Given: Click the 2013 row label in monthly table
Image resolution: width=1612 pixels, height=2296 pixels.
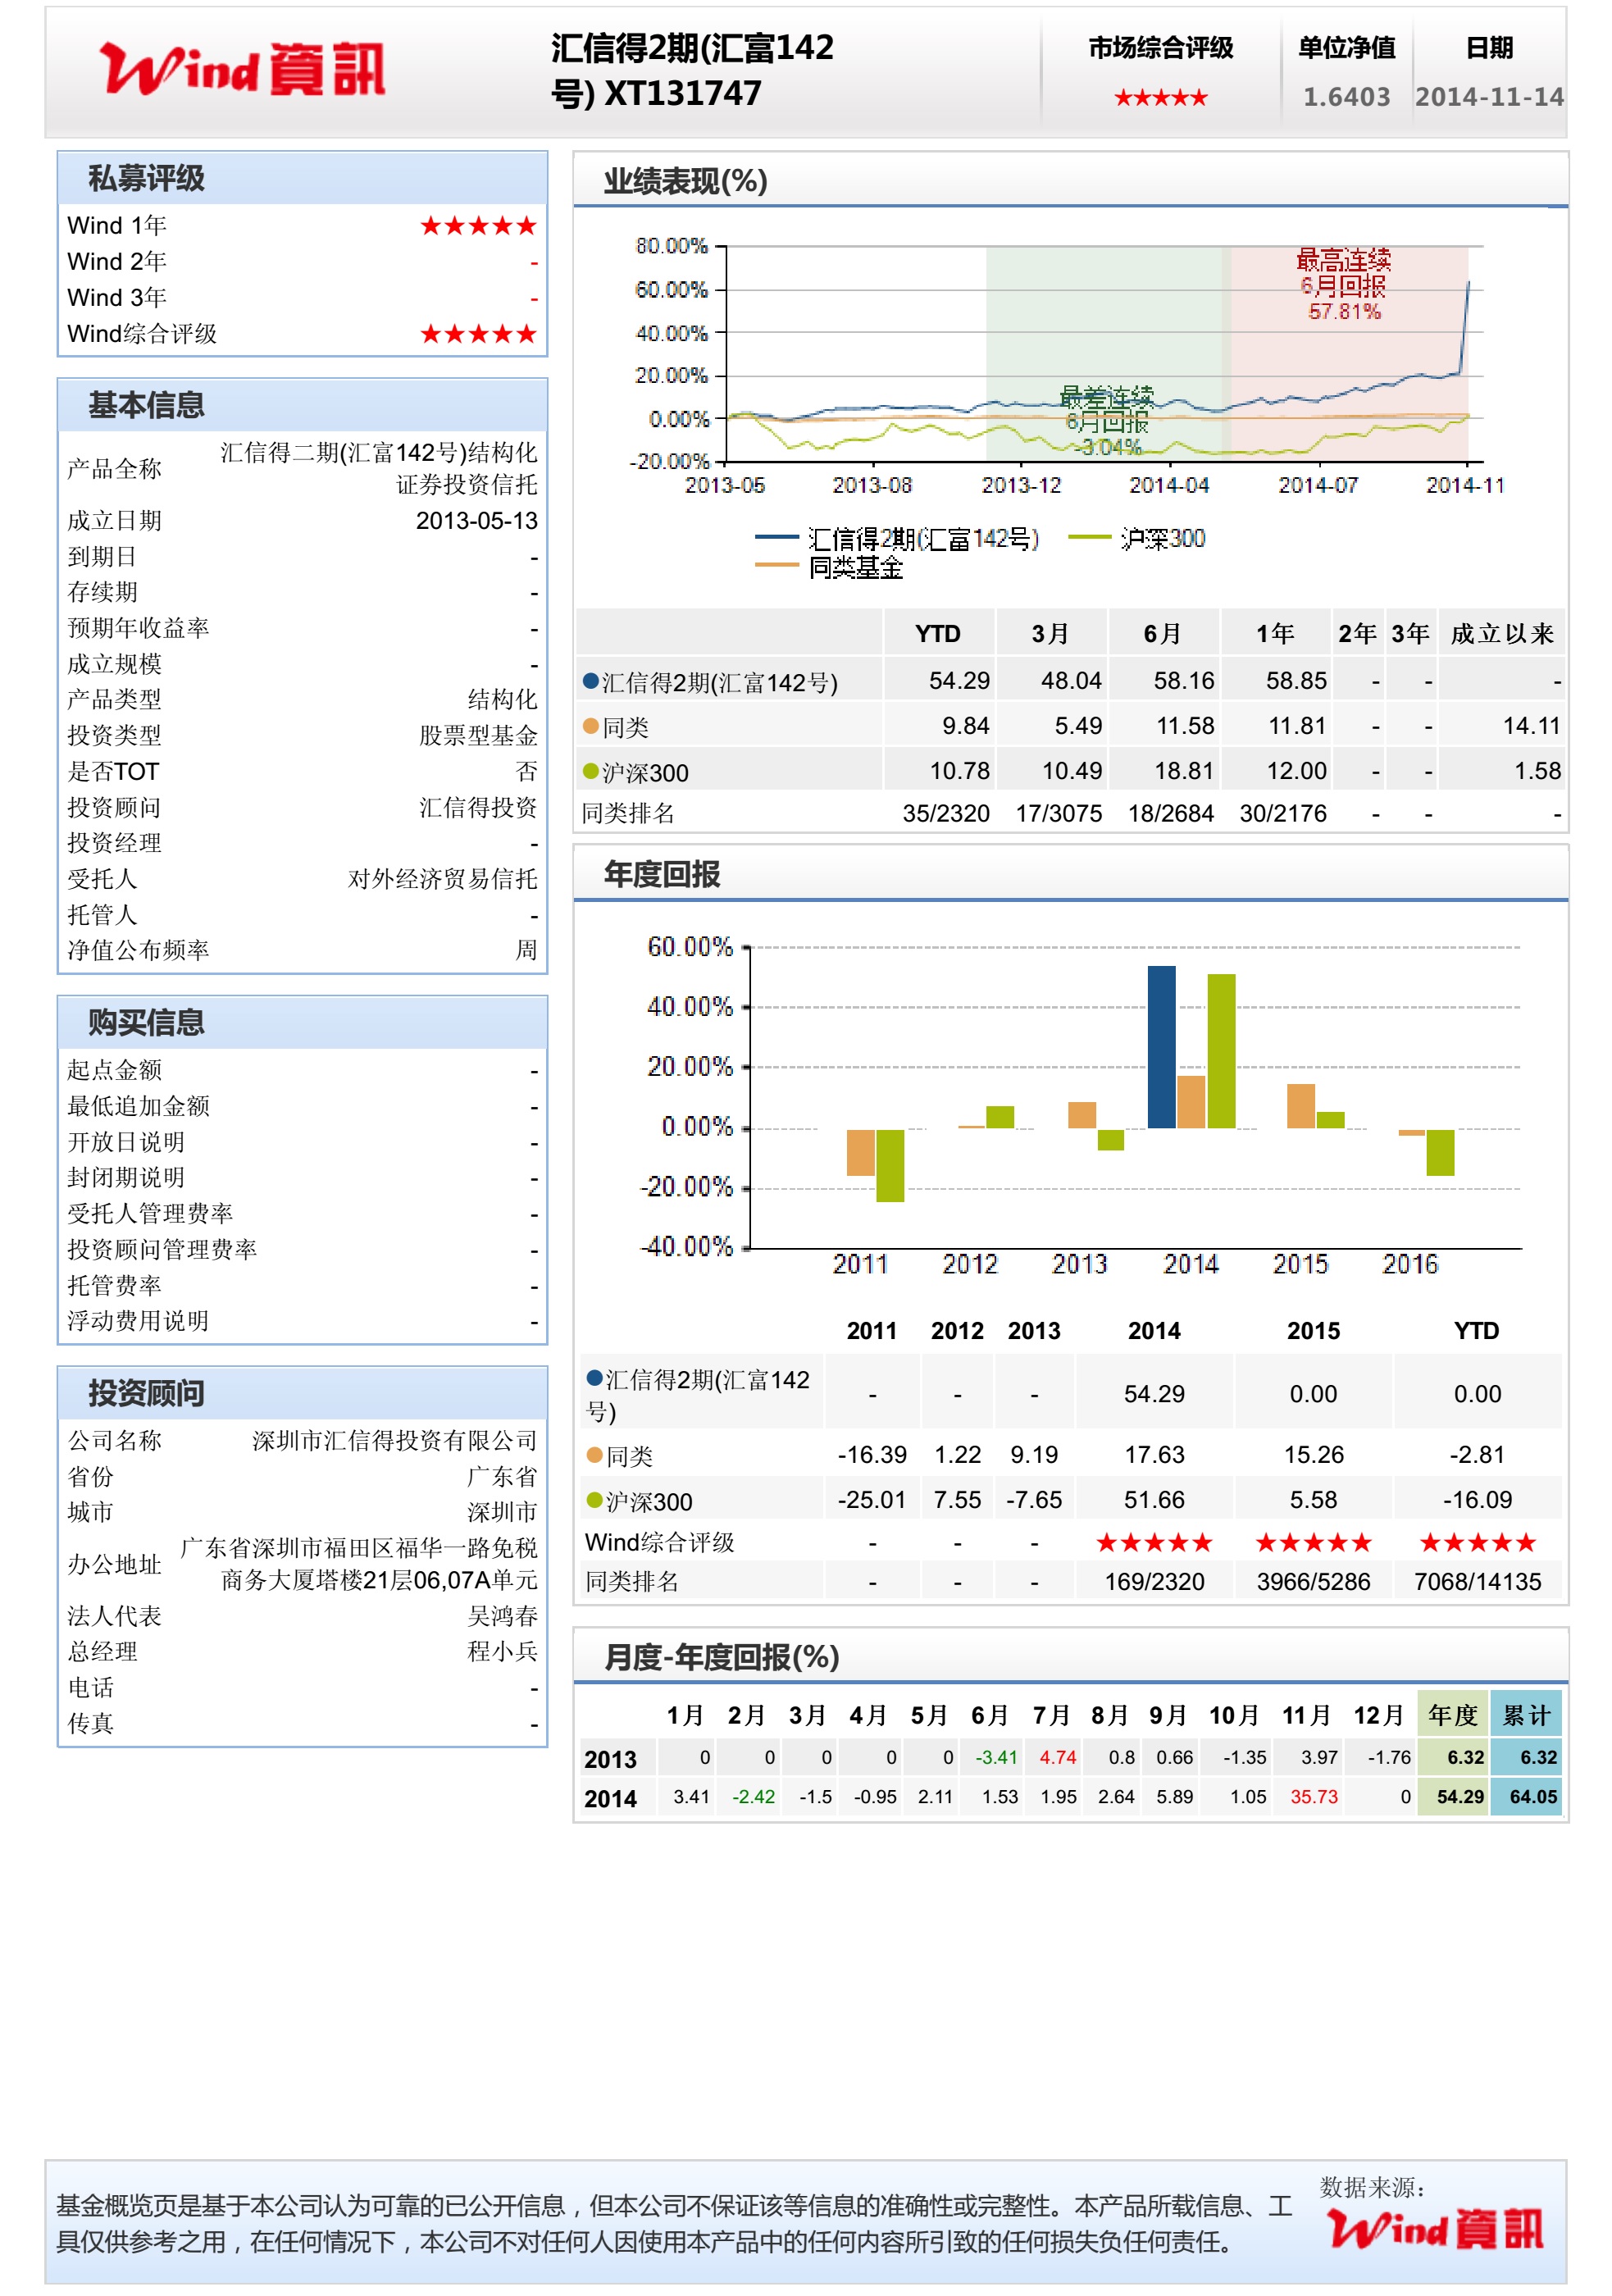Looking at the screenshot, I should [x=610, y=1760].
